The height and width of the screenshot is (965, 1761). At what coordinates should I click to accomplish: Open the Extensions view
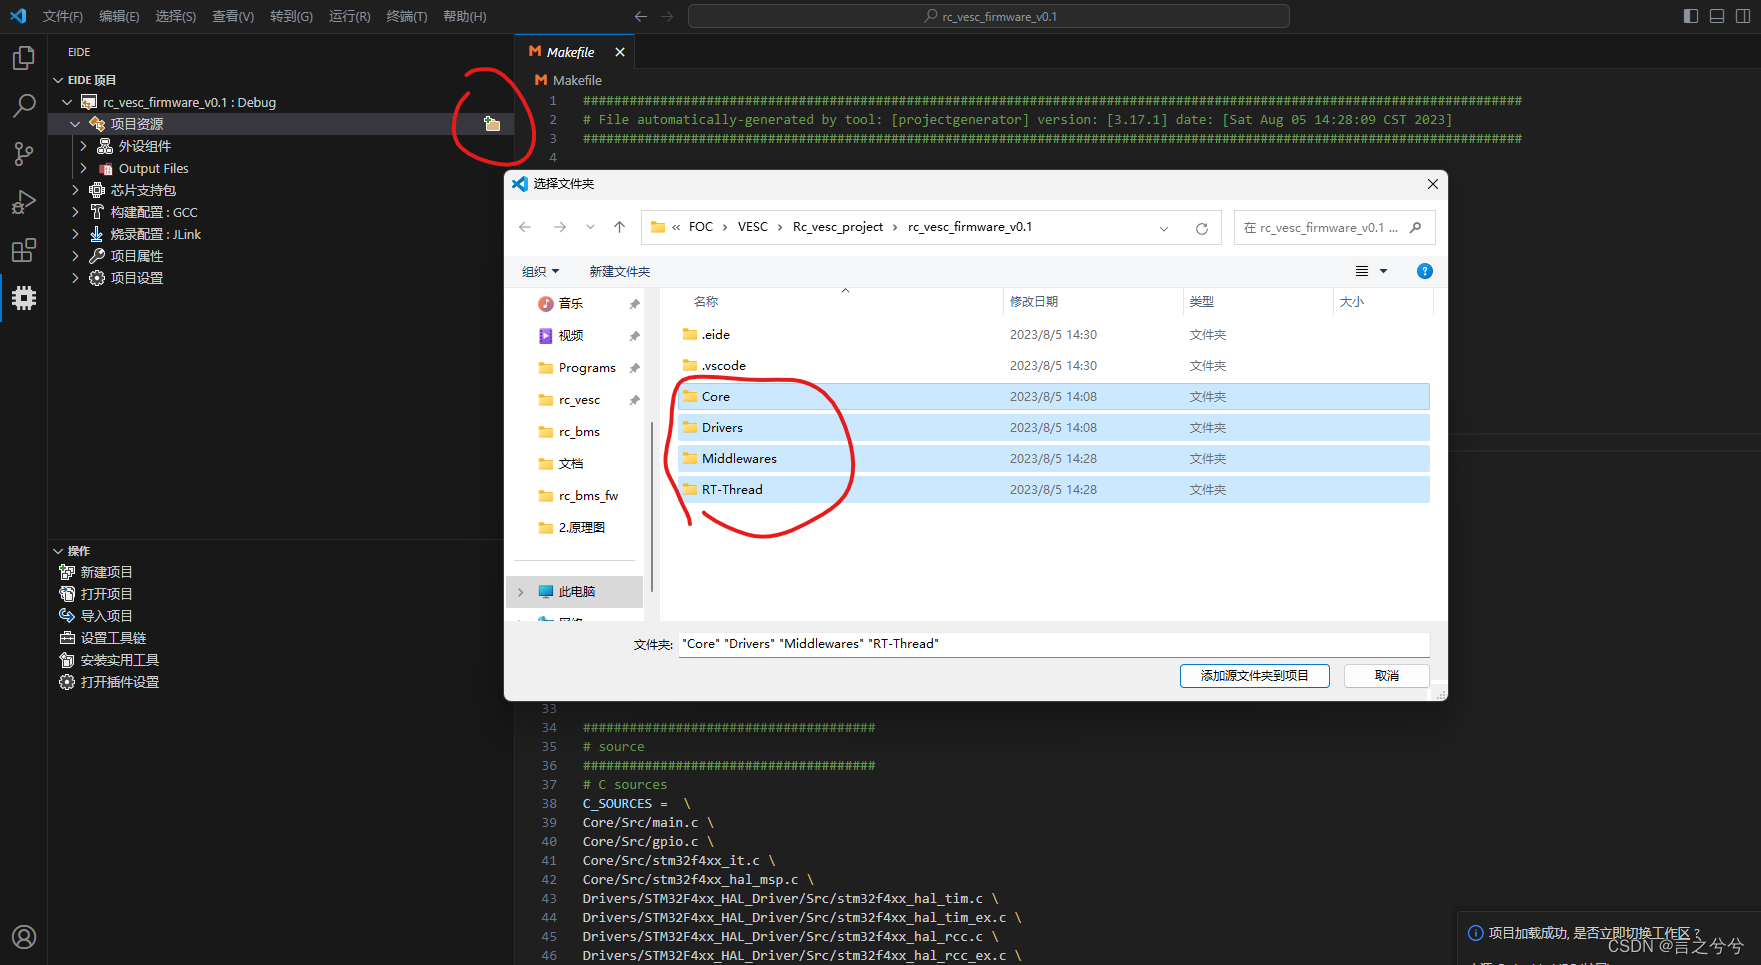click(x=23, y=249)
